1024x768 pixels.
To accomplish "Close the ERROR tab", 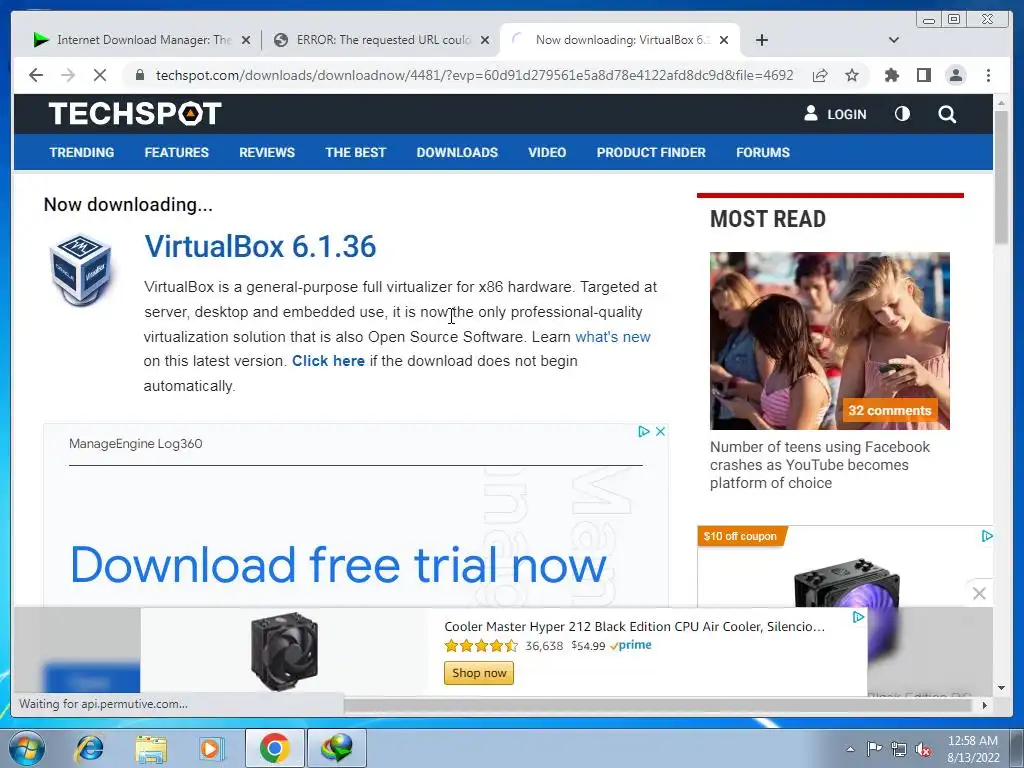I will 485,40.
